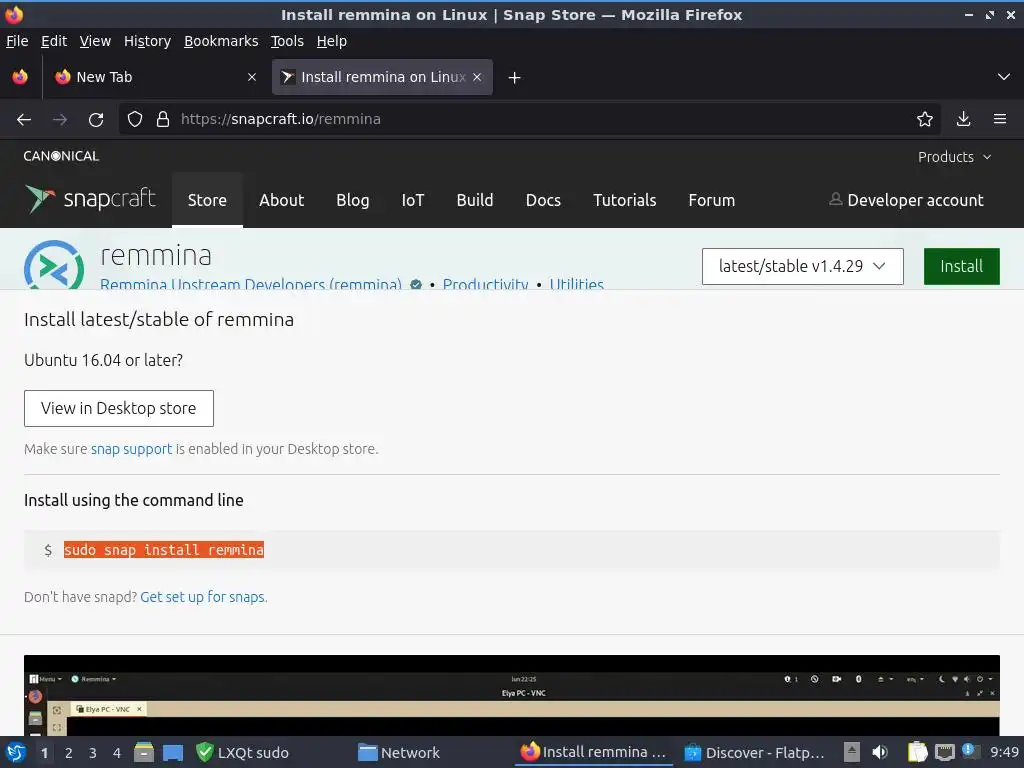
Task: Go to the About page
Action: coord(281,200)
